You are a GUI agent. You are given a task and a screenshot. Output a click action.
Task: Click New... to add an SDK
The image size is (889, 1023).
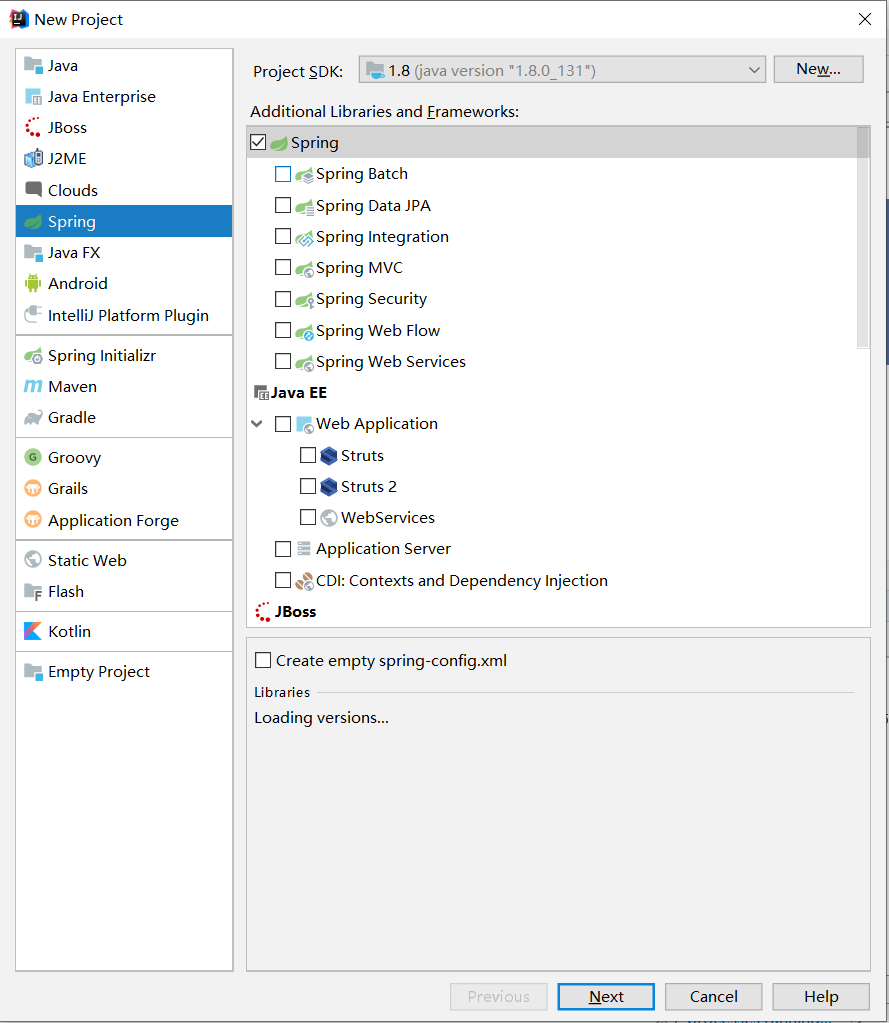[x=819, y=69]
